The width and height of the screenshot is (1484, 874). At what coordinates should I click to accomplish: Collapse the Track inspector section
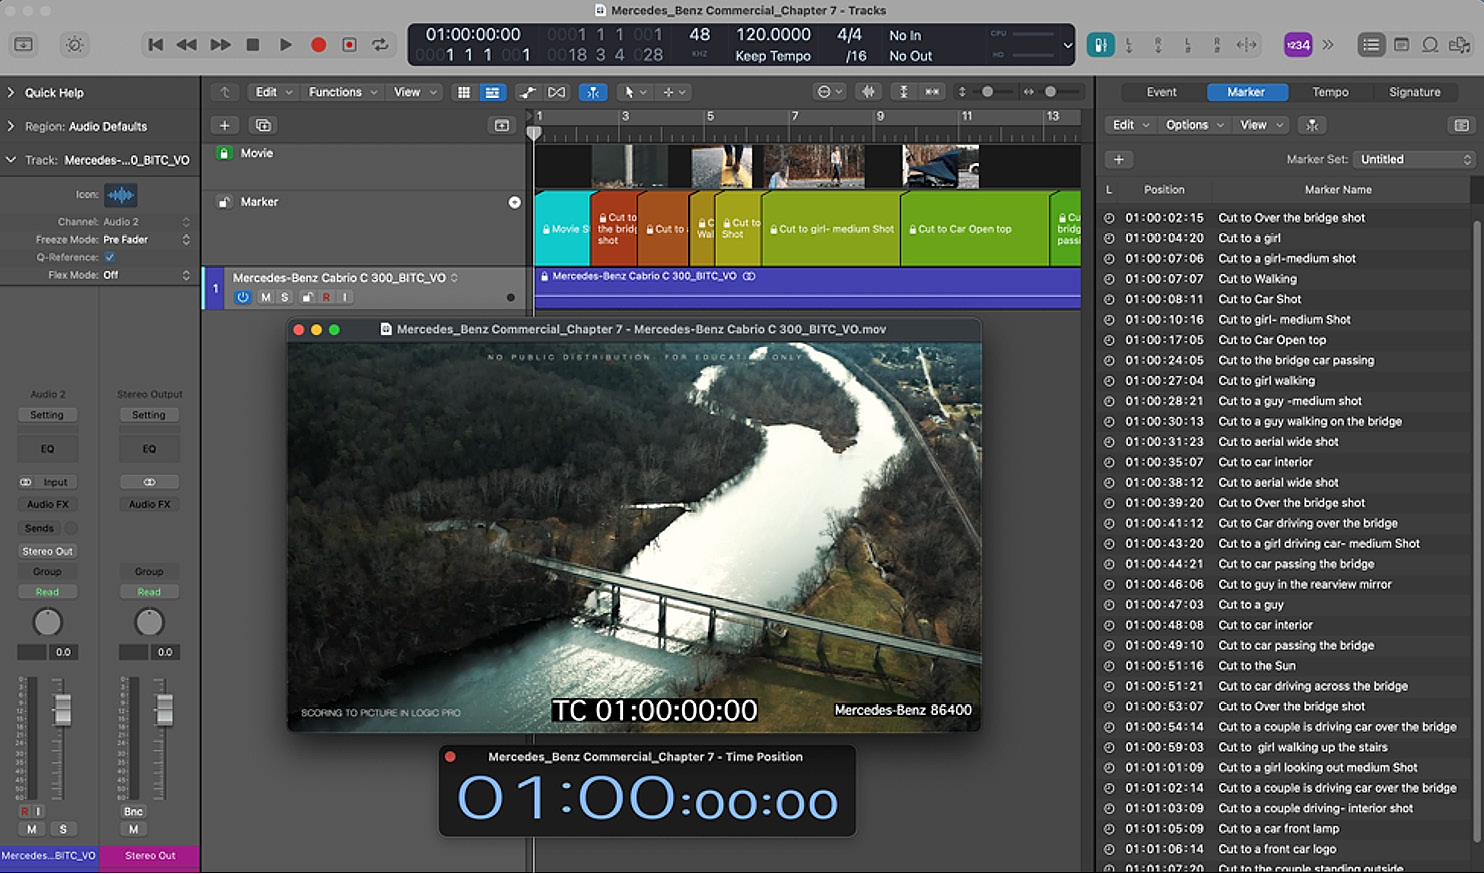(x=10, y=160)
